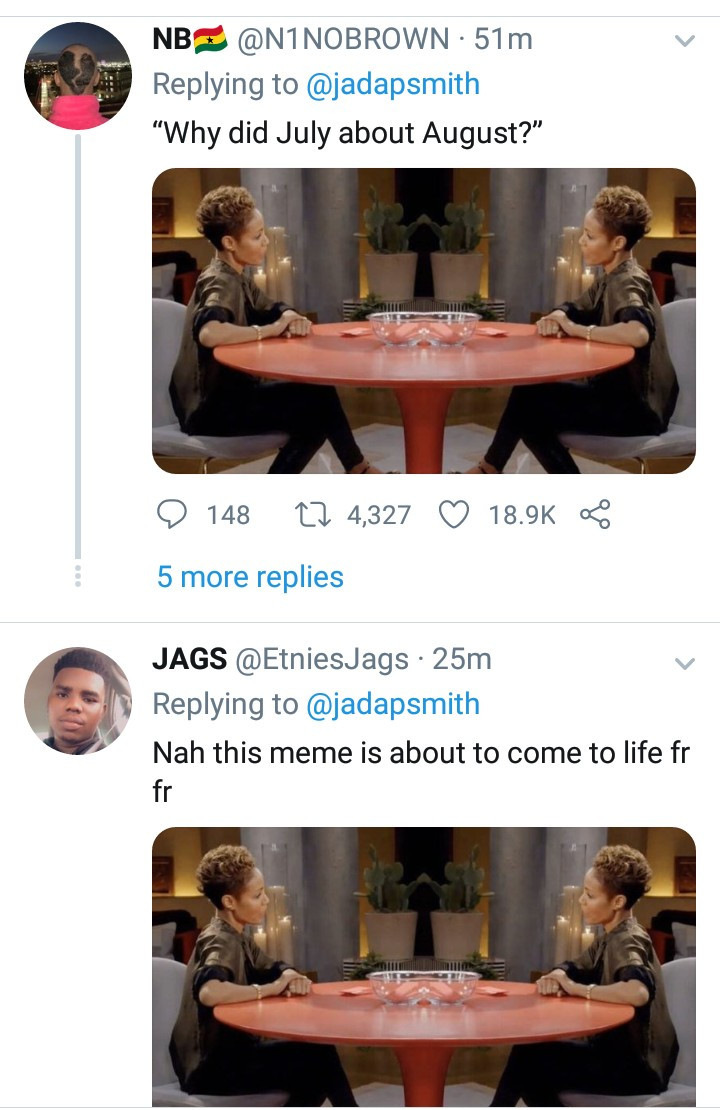Open JAGS's profile picture
720x1110 pixels.
pyautogui.click(x=78, y=700)
